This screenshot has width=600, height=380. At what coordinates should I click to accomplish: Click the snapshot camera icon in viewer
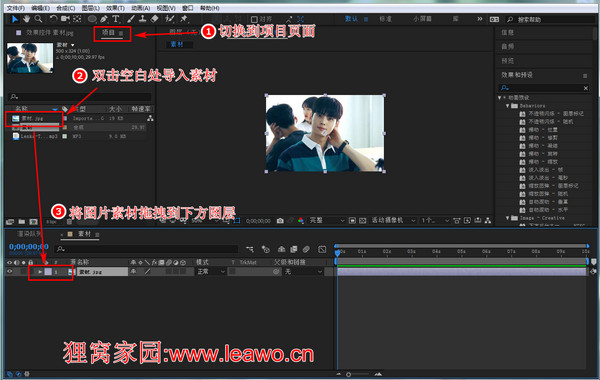[x=280, y=221]
